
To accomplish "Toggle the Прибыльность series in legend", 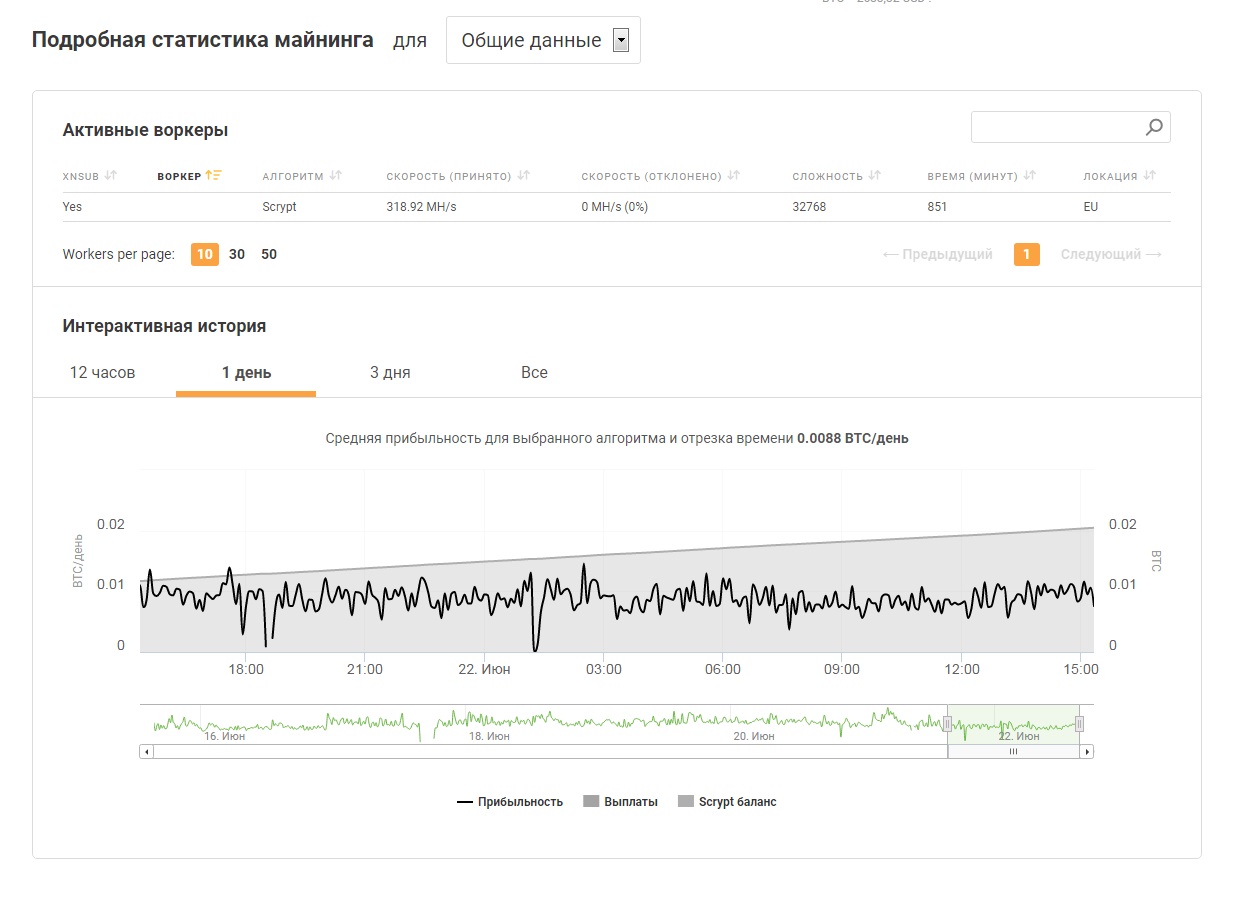I will pyautogui.click(x=510, y=802).
